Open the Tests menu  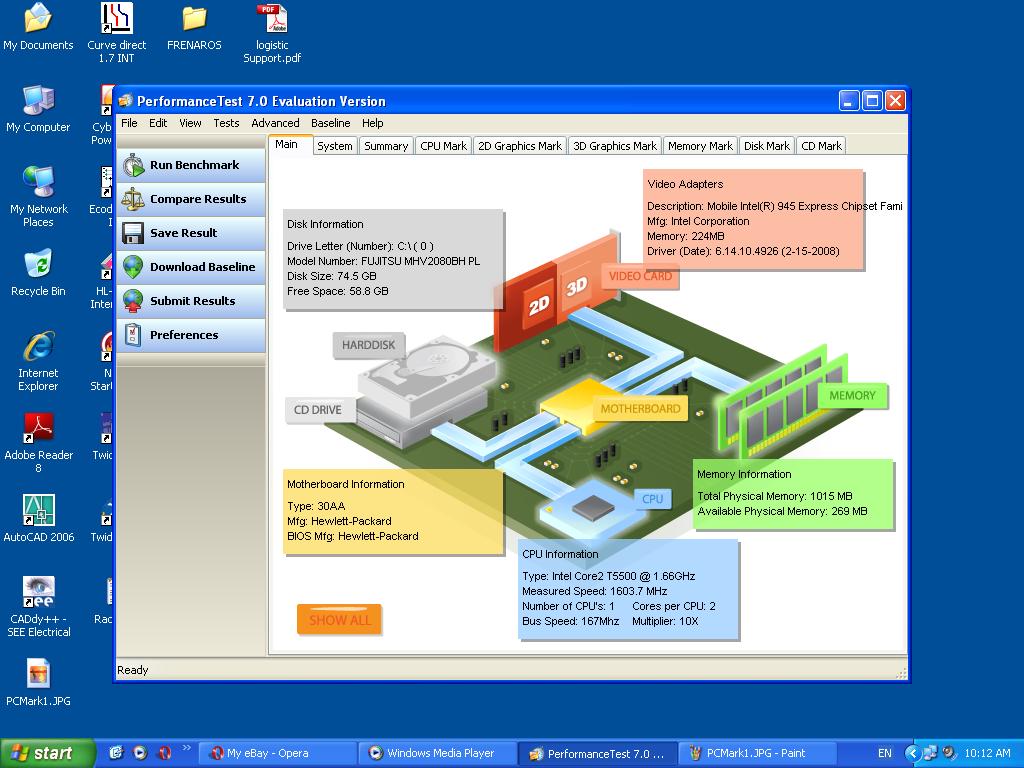[x=226, y=123]
